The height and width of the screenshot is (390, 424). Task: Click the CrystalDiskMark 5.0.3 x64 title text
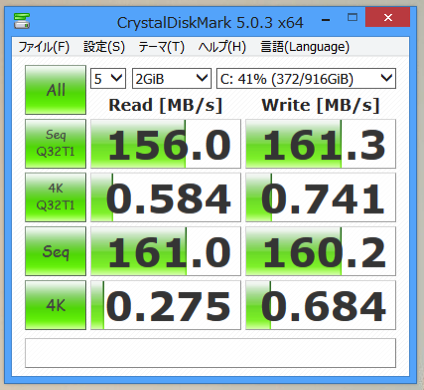[x=210, y=23]
